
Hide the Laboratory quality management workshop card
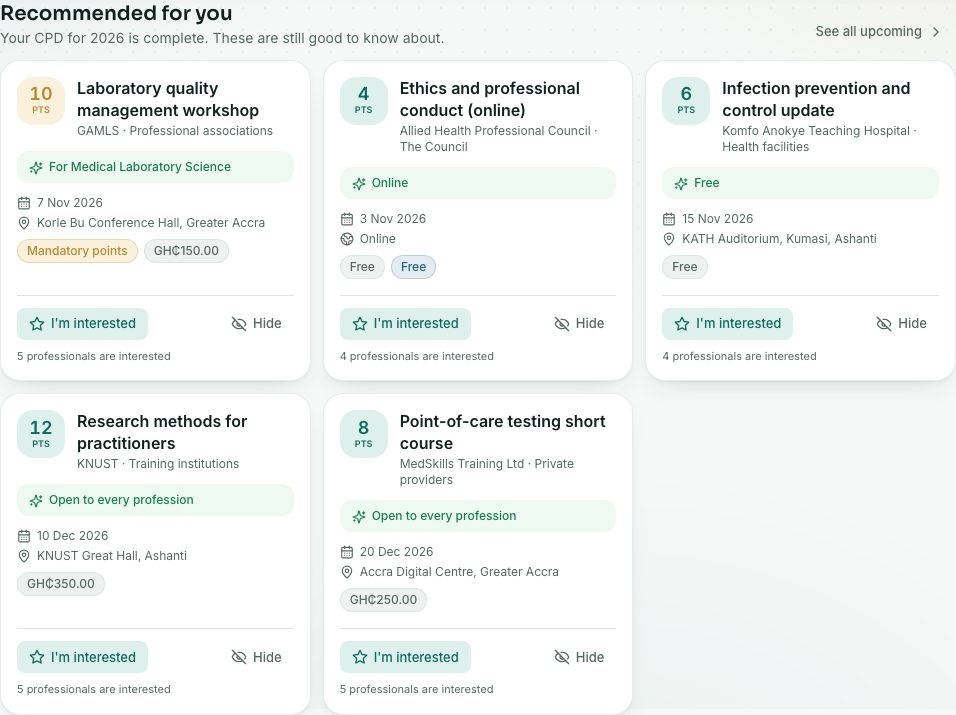(x=257, y=324)
